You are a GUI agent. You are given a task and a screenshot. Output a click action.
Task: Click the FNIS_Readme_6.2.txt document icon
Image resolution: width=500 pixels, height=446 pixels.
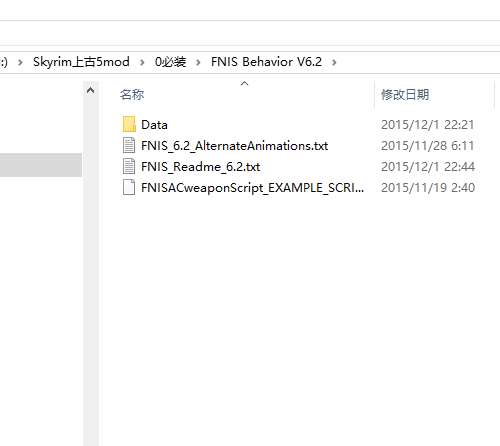[x=129, y=166]
